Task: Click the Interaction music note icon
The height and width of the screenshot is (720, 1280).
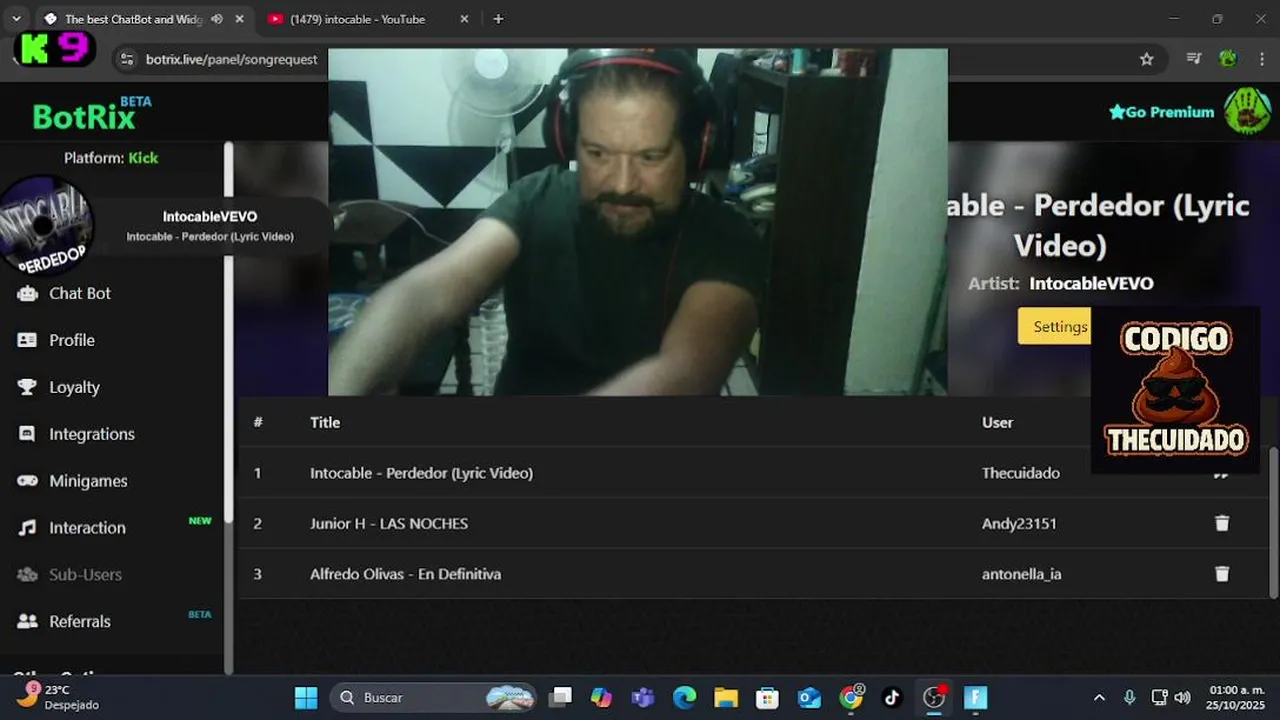Action: tap(28, 528)
